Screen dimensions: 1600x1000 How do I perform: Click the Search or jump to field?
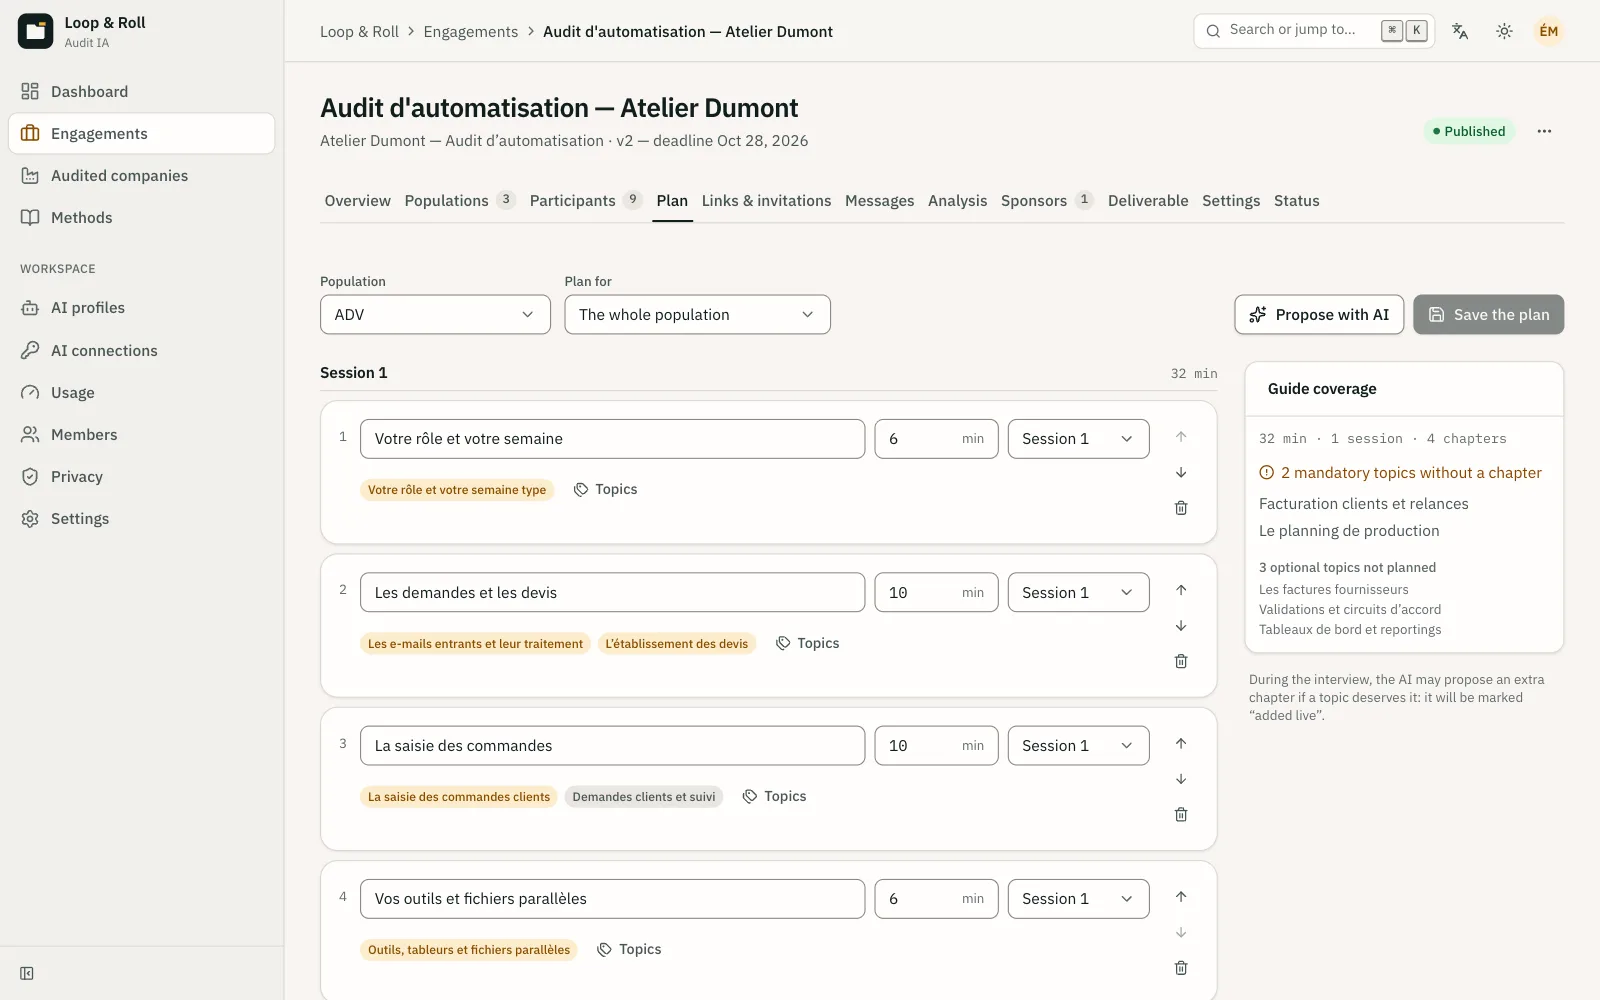pos(1314,30)
